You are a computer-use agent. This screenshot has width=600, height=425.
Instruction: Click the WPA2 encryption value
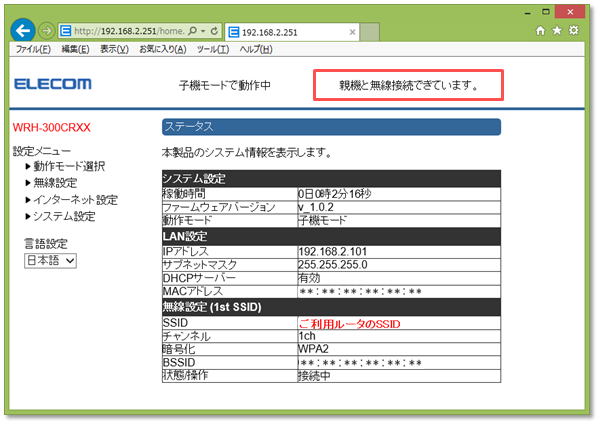pyautogui.click(x=313, y=349)
